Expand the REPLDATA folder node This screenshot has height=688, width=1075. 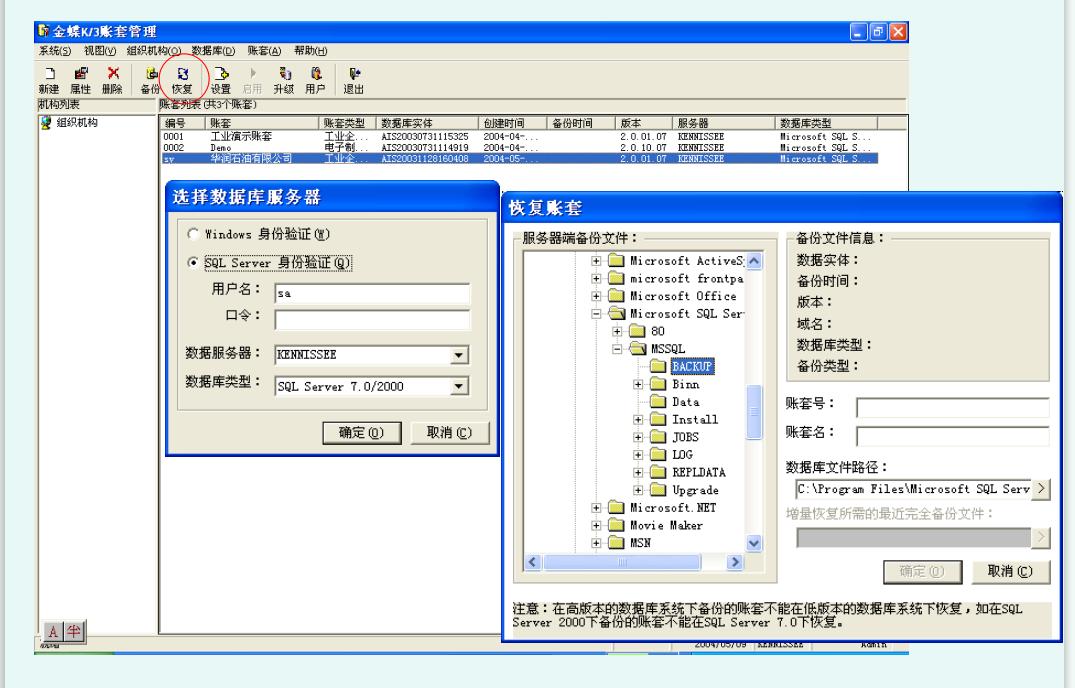(x=638, y=473)
